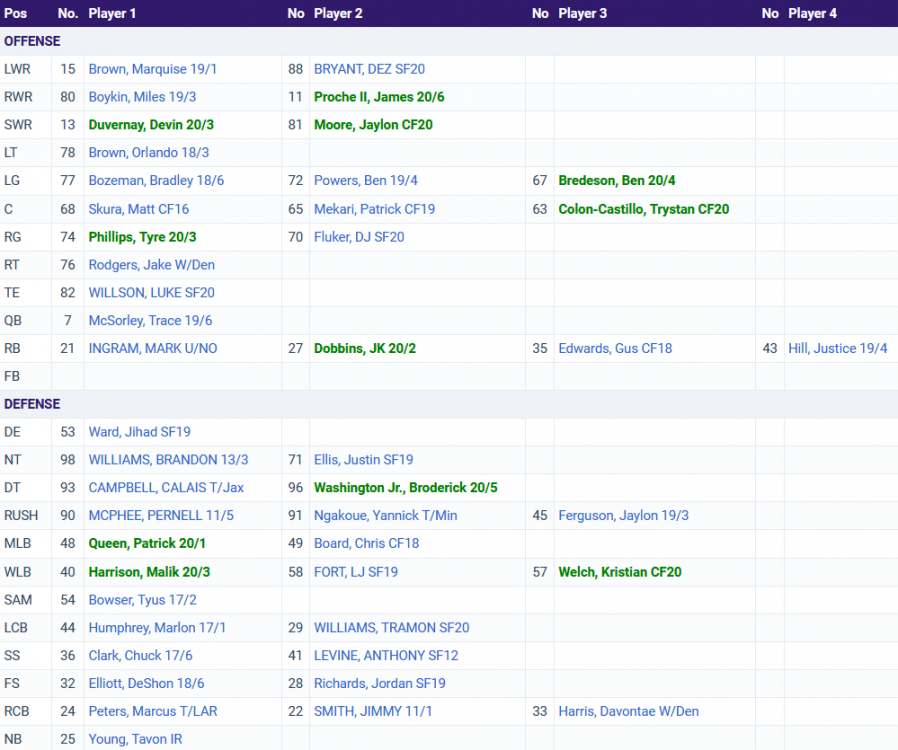This screenshot has width=898, height=750.
Task: Open WILLSON, LUKE SF20 link
Action: pyautogui.click(x=152, y=293)
